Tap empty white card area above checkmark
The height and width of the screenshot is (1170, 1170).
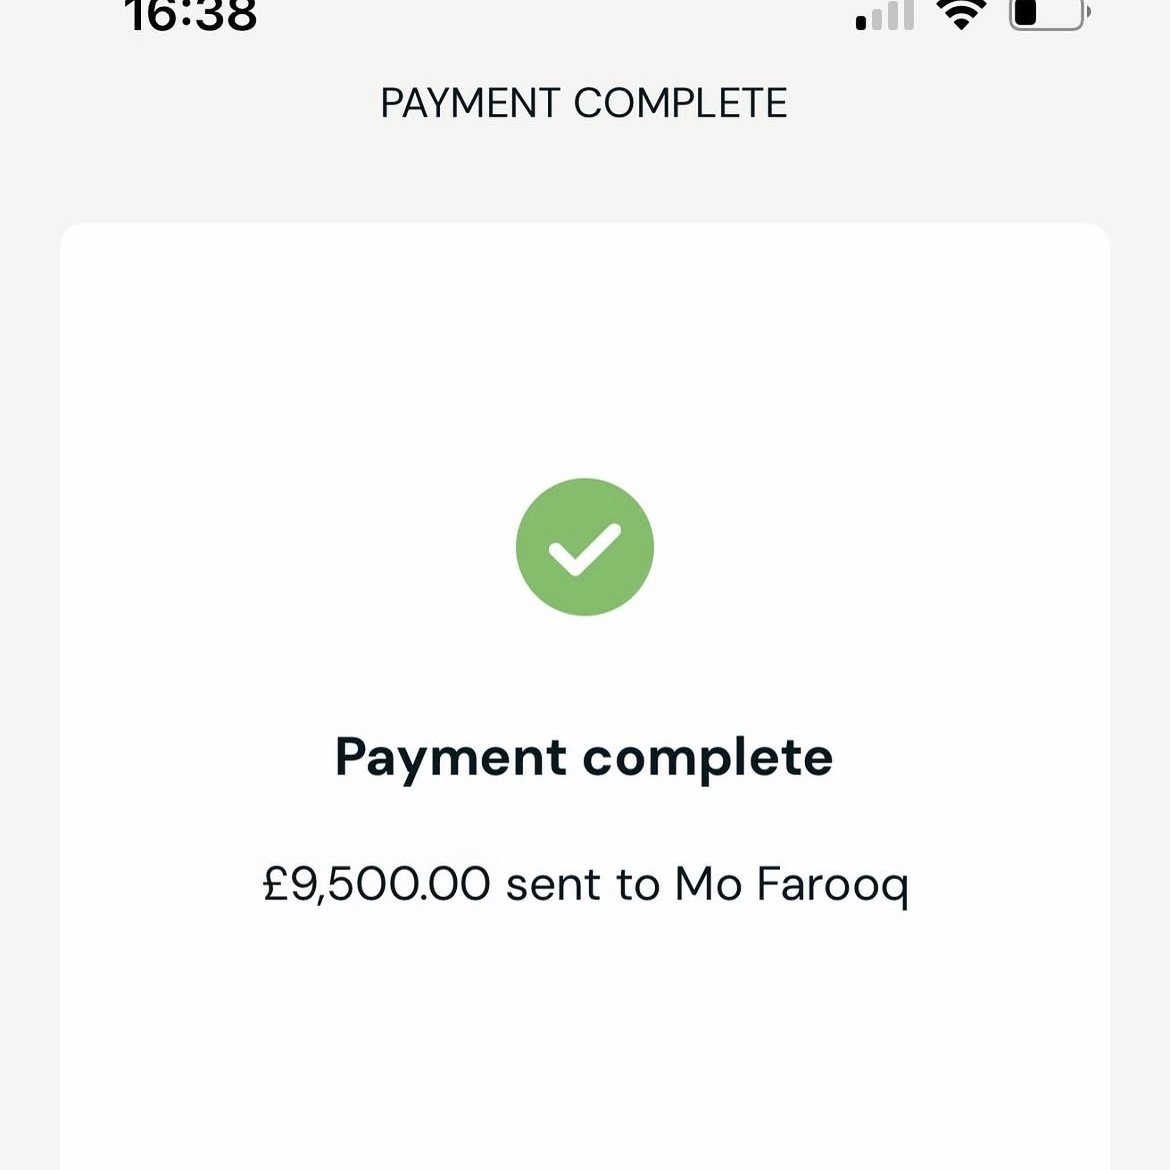point(584,350)
